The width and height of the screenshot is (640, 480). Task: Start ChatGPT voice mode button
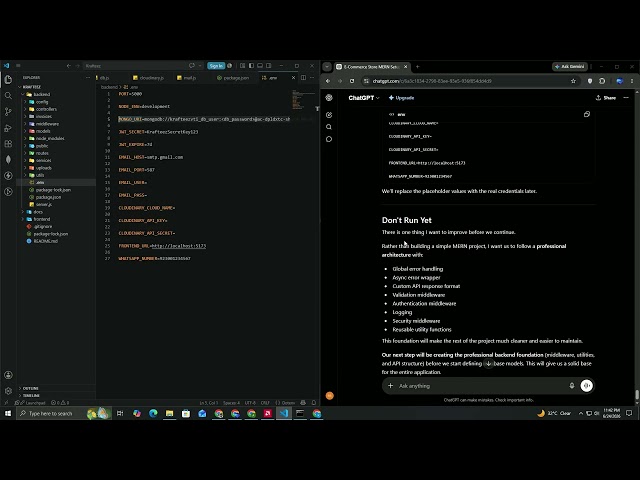point(587,386)
